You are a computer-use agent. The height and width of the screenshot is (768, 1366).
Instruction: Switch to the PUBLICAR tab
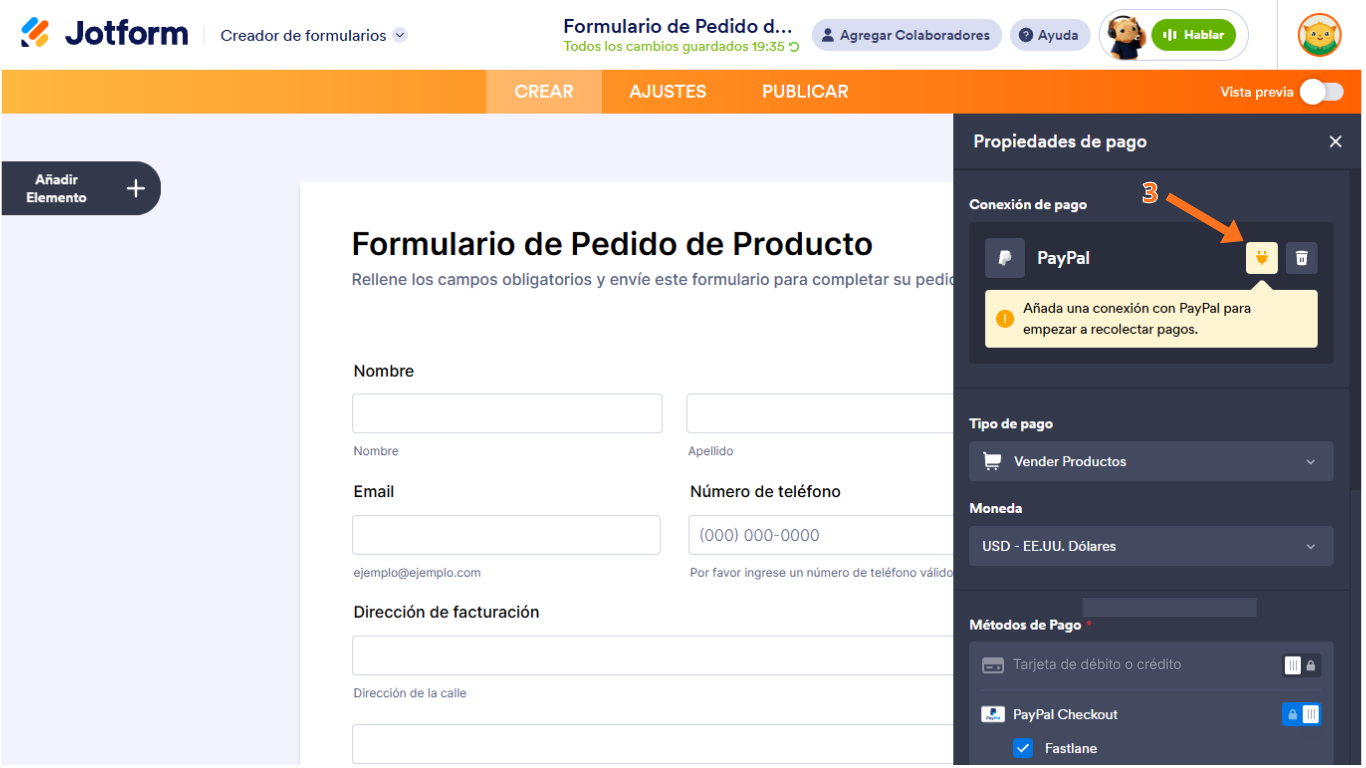click(805, 91)
